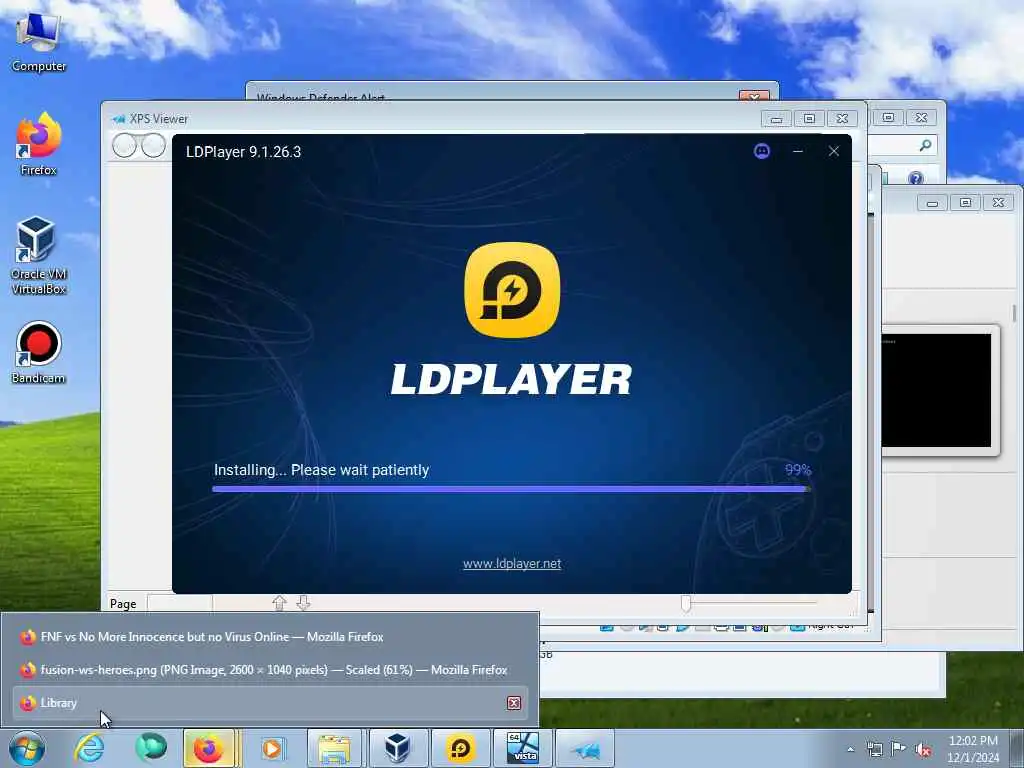Image resolution: width=1024 pixels, height=768 pixels.
Task: Switch to fusion-ws-heroes.png Firefox window
Action: (269, 670)
